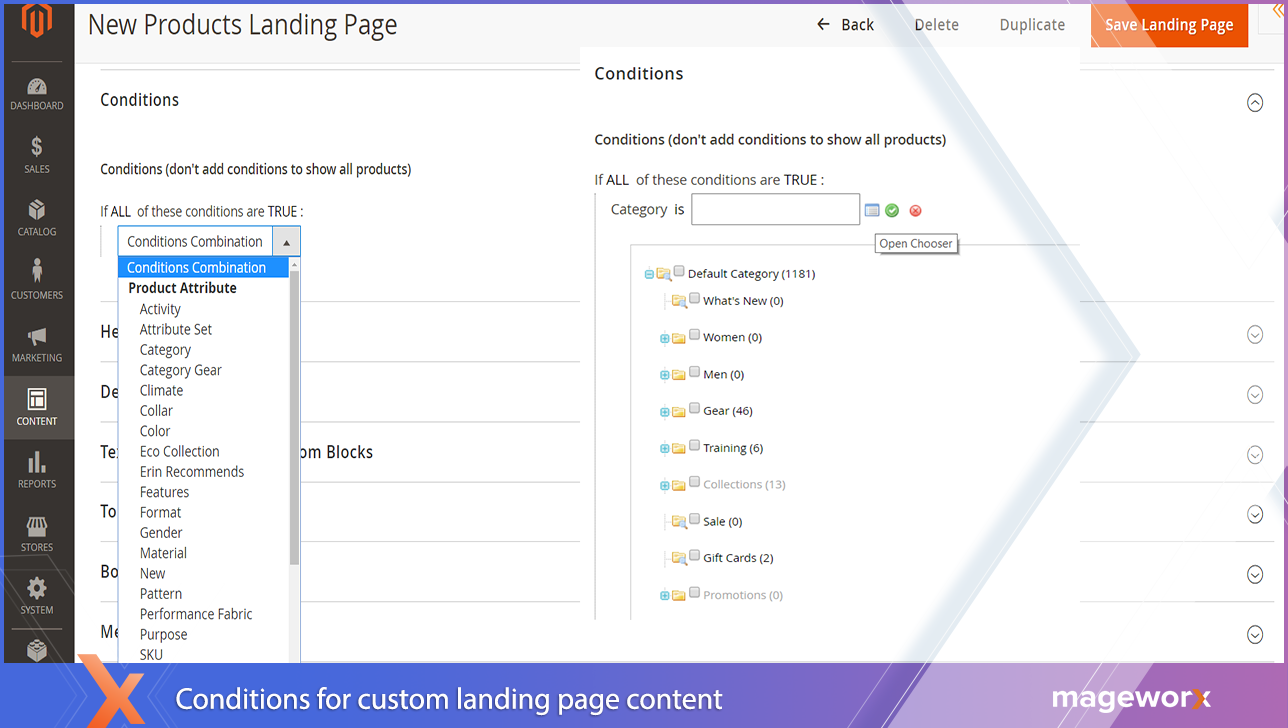This screenshot has width=1288, height=728.
Task: Click the Save Landing Page button
Action: pos(1169,25)
